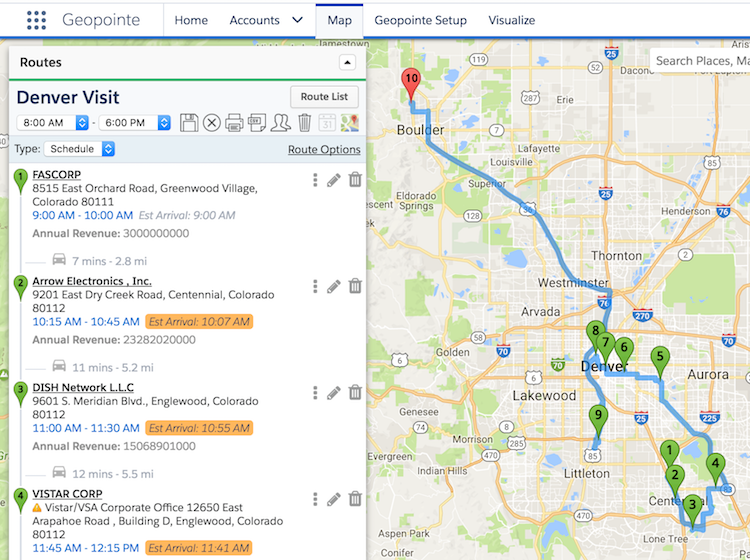Edit the VISTAR CORP stop

(334, 499)
